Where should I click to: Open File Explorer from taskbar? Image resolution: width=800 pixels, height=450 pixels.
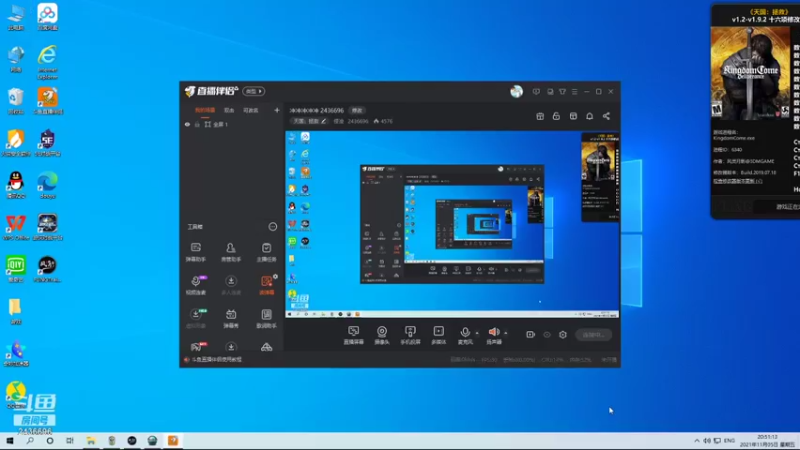point(91,441)
